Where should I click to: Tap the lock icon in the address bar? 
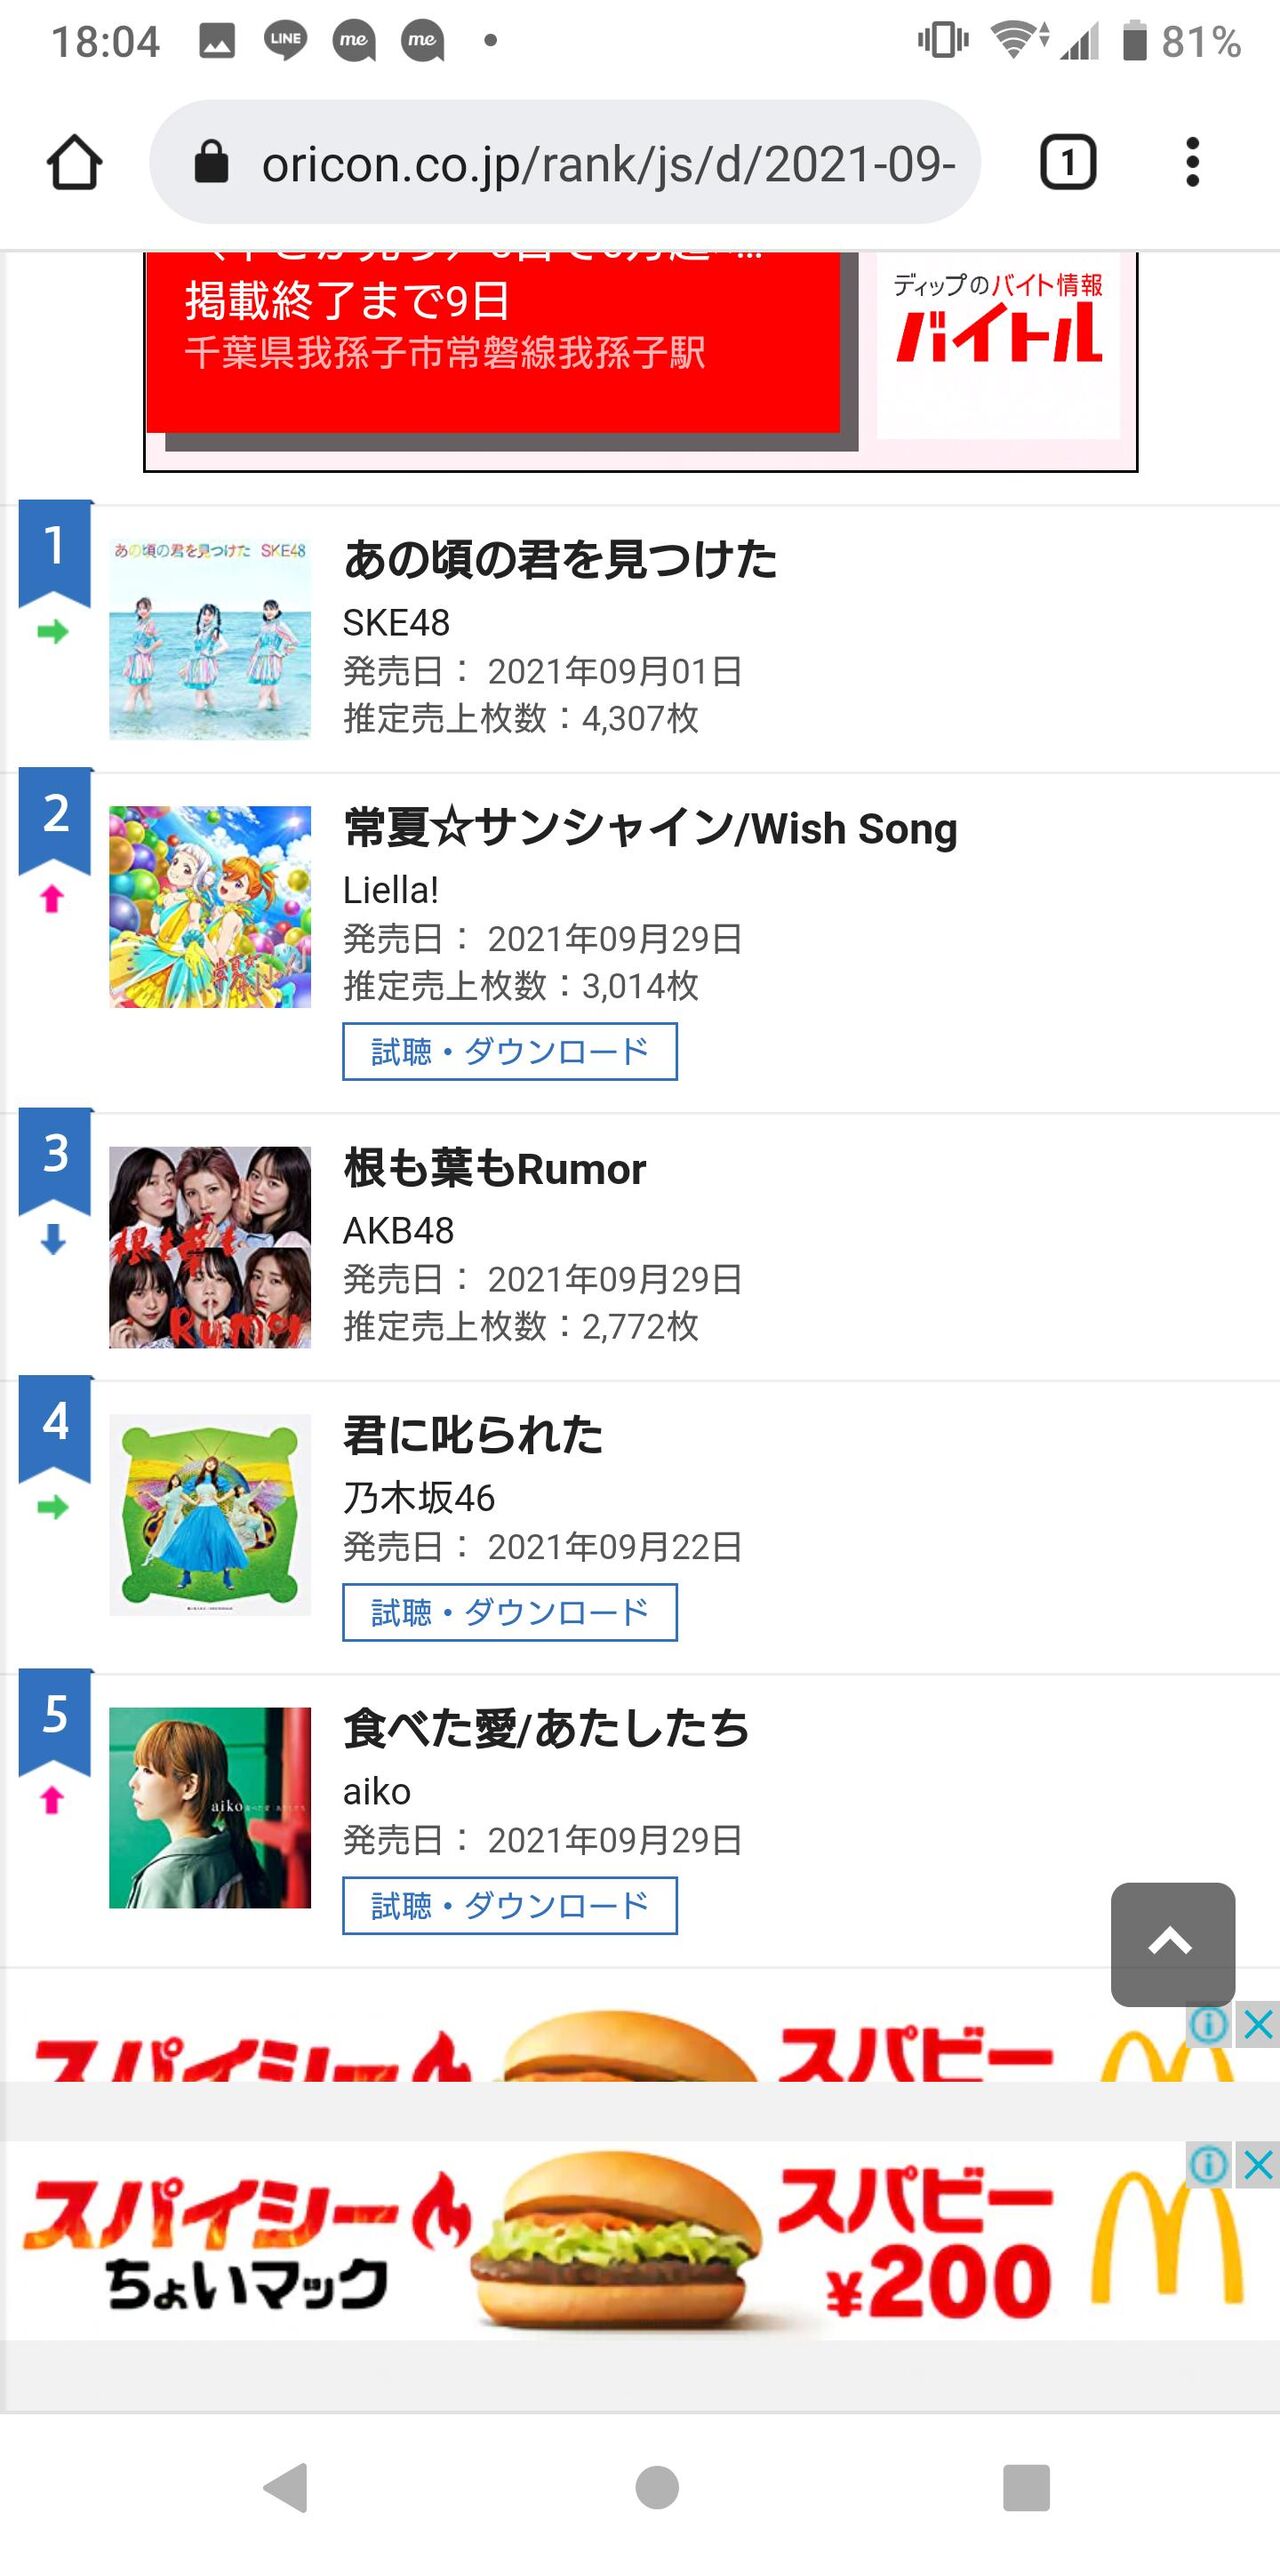[211, 162]
